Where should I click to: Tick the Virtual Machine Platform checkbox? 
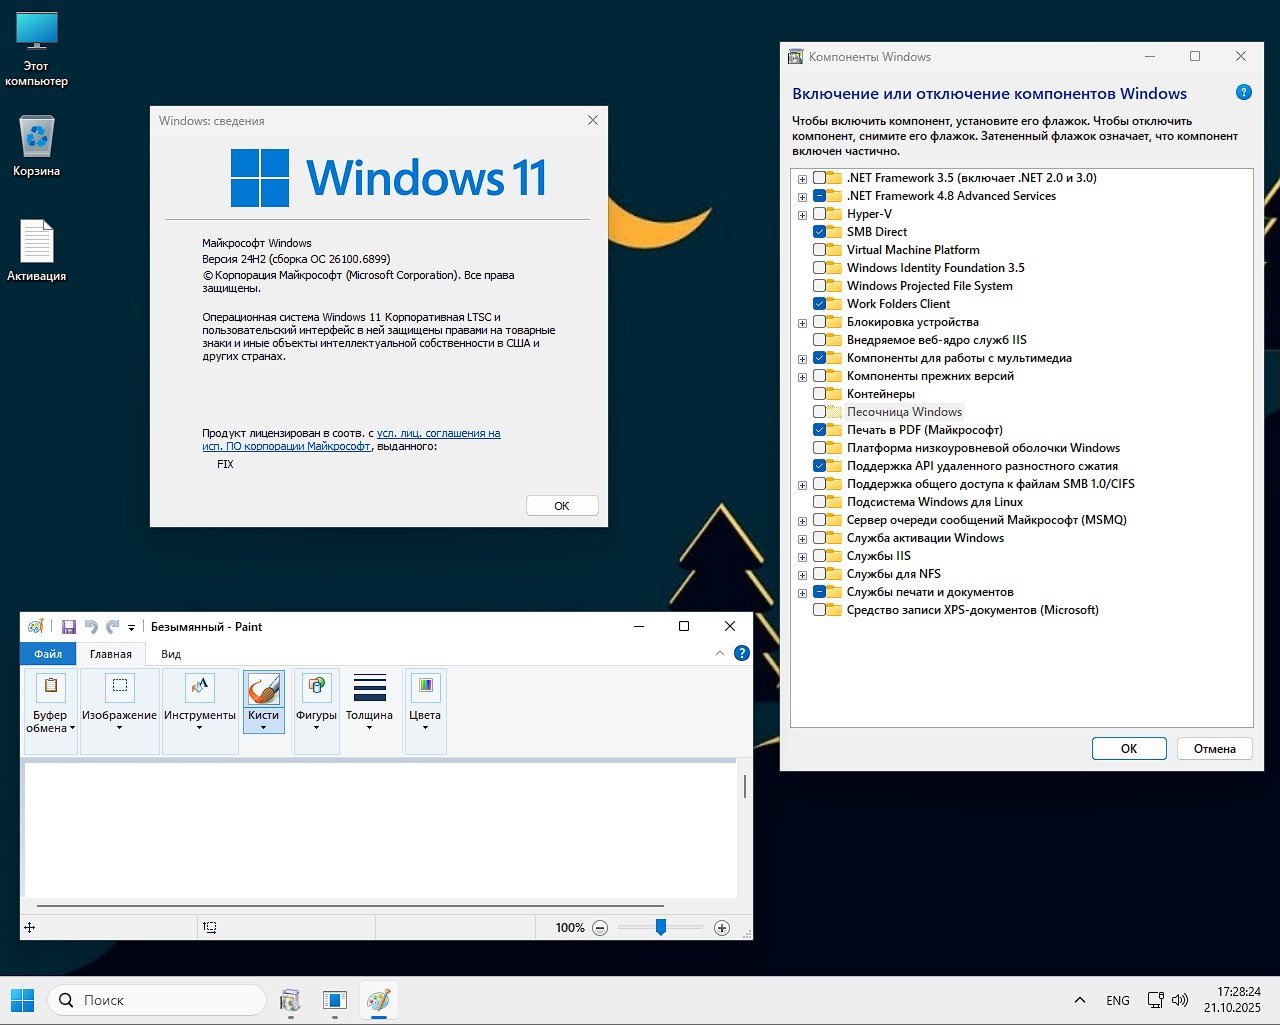click(x=820, y=250)
